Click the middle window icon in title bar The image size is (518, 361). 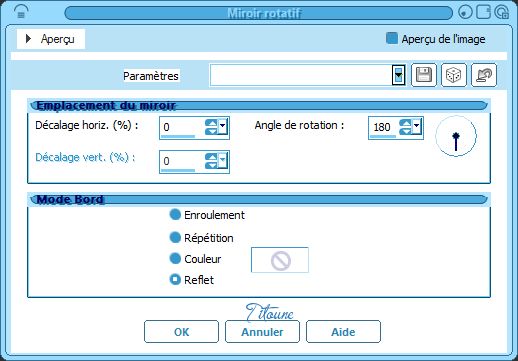tap(483, 12)
